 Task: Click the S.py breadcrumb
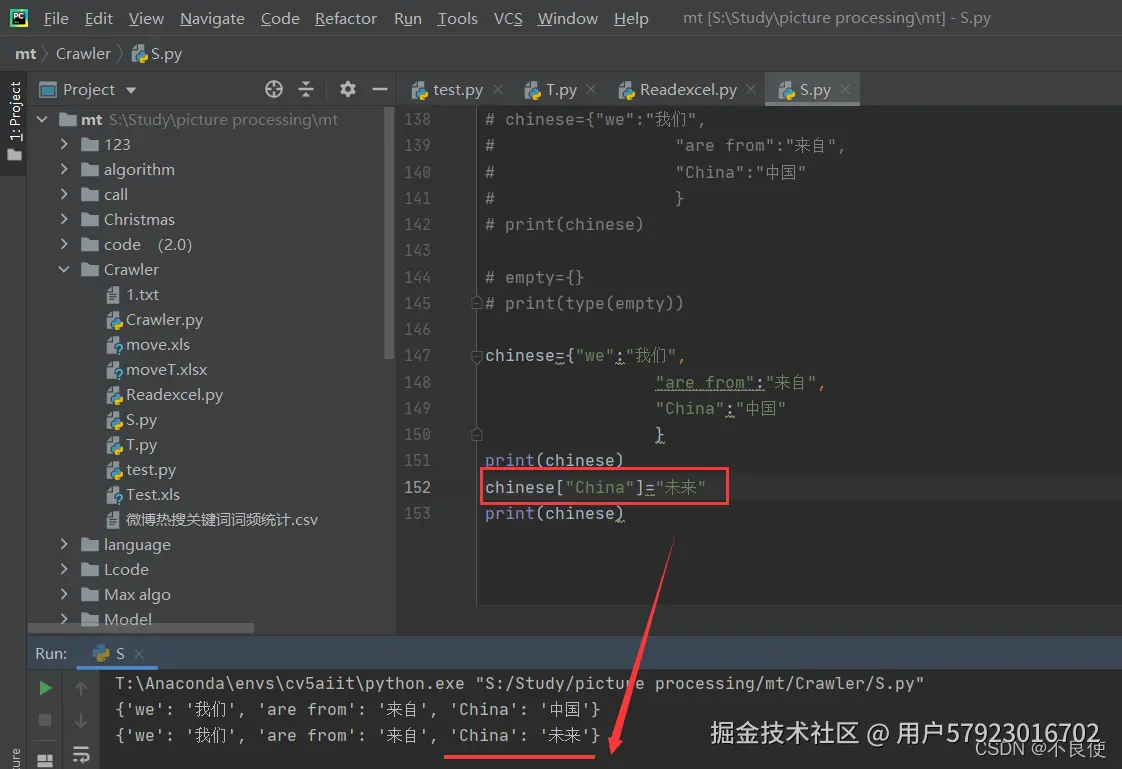pos(157,54)
